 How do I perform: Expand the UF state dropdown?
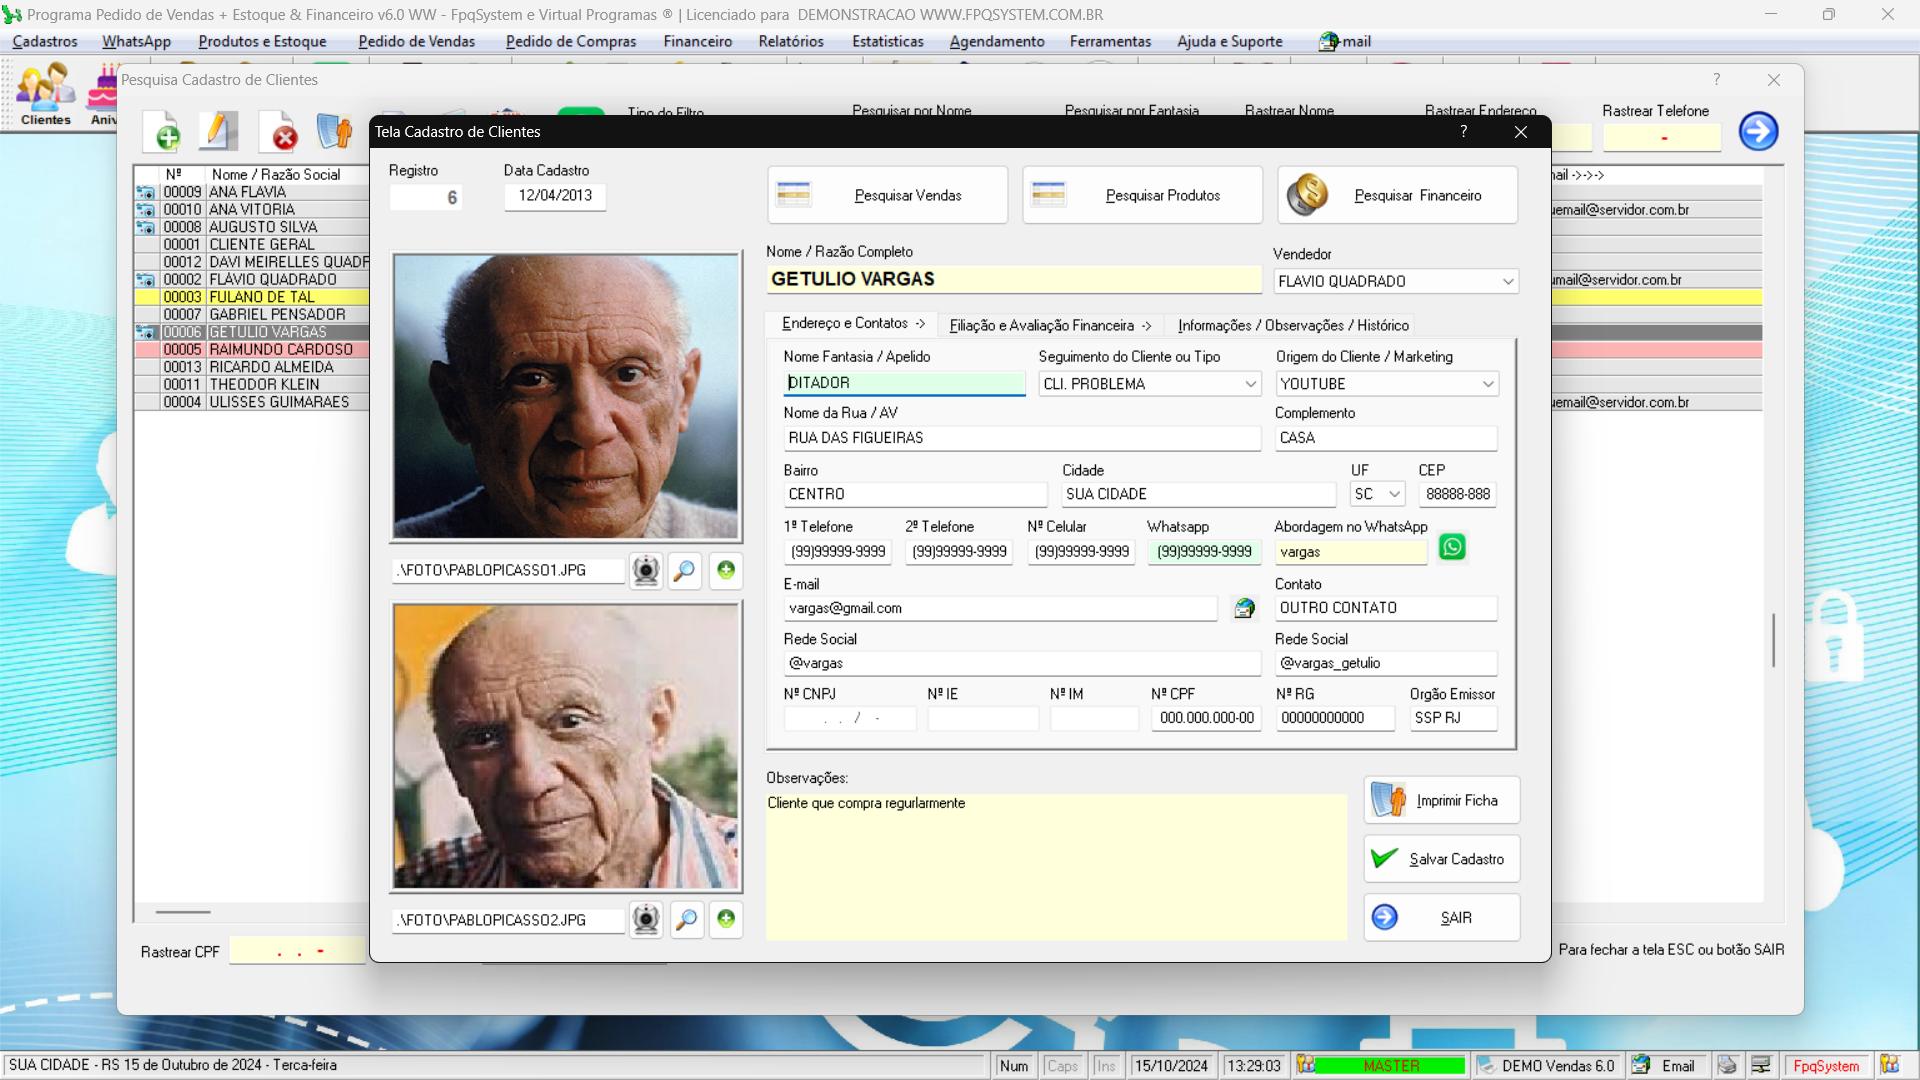[x=1393, y=494]
